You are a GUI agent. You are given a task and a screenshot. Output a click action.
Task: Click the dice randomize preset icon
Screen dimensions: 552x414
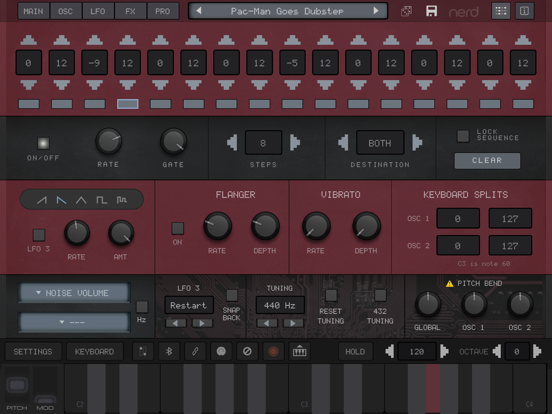(x=406, y=11)
